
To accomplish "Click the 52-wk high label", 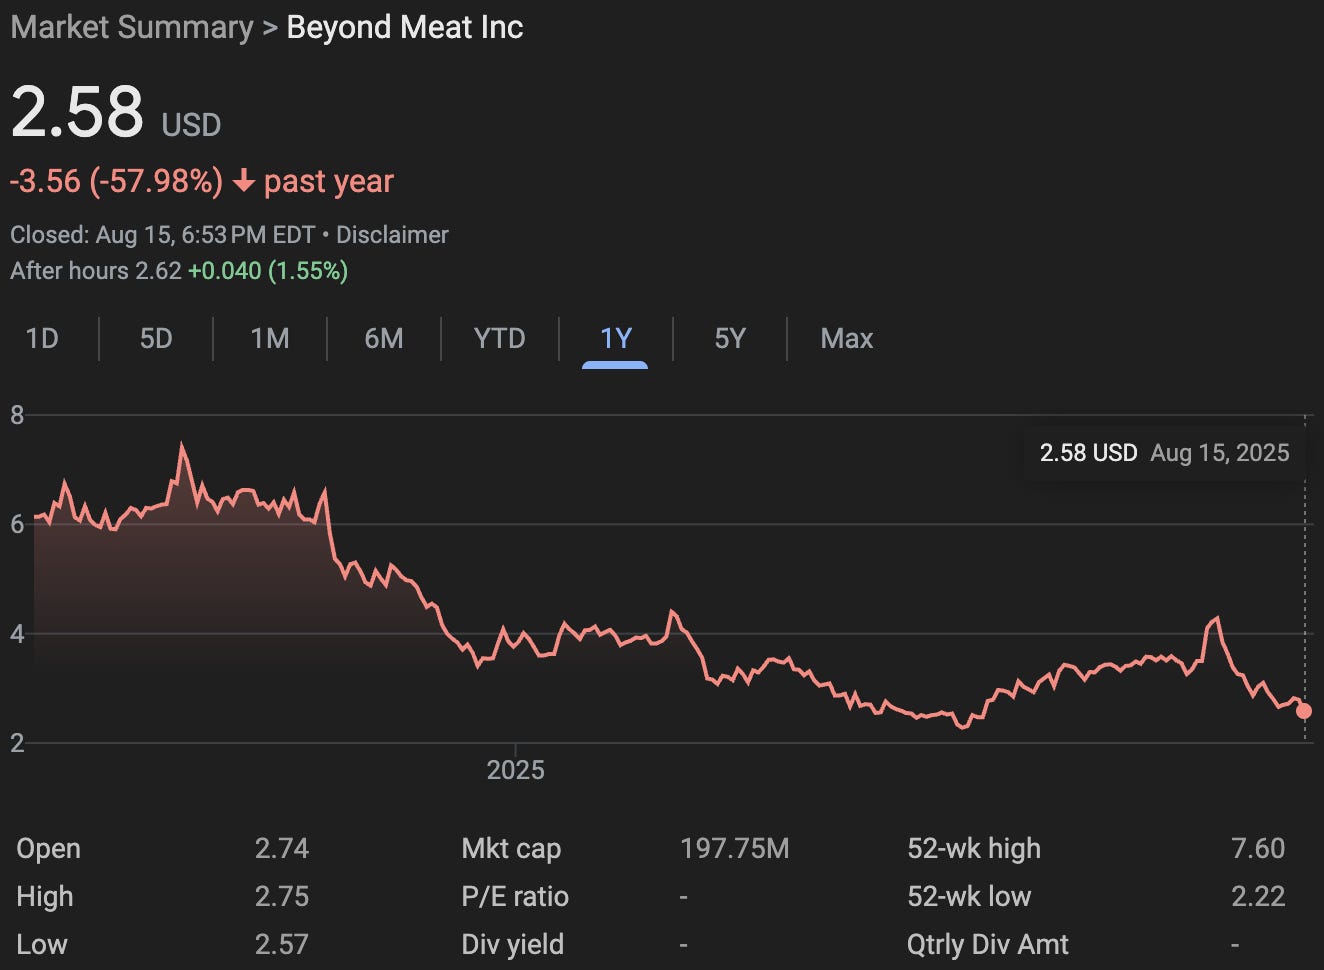I will click(x=974, y=849).
